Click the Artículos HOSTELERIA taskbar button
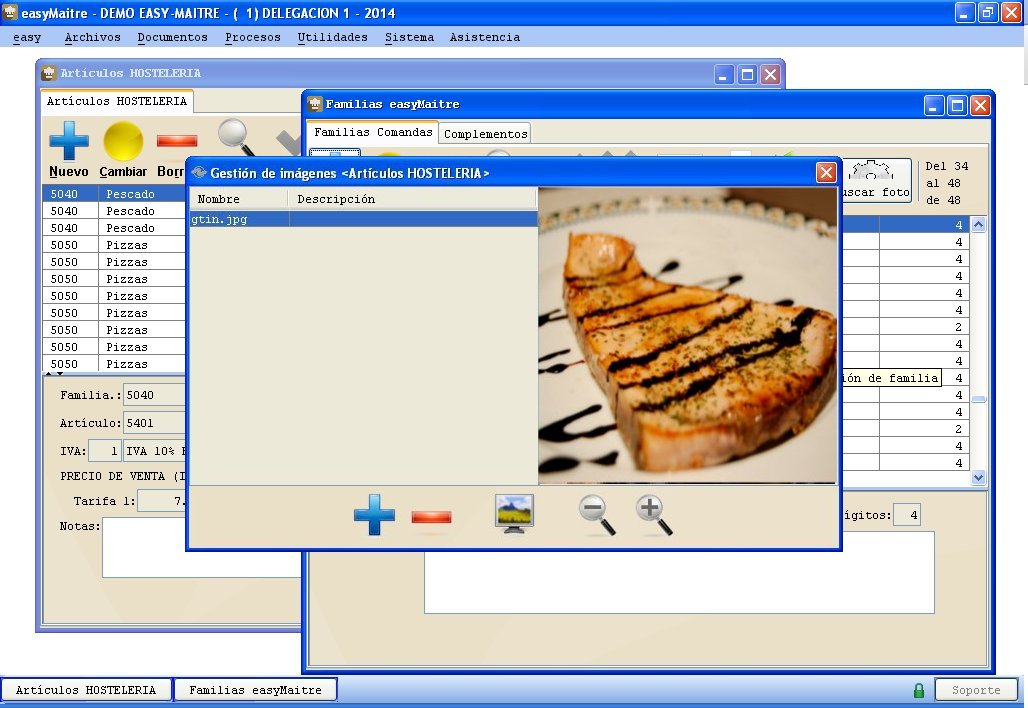The width and height of the screenshot is (1028, 708). (x=86, y=690)
